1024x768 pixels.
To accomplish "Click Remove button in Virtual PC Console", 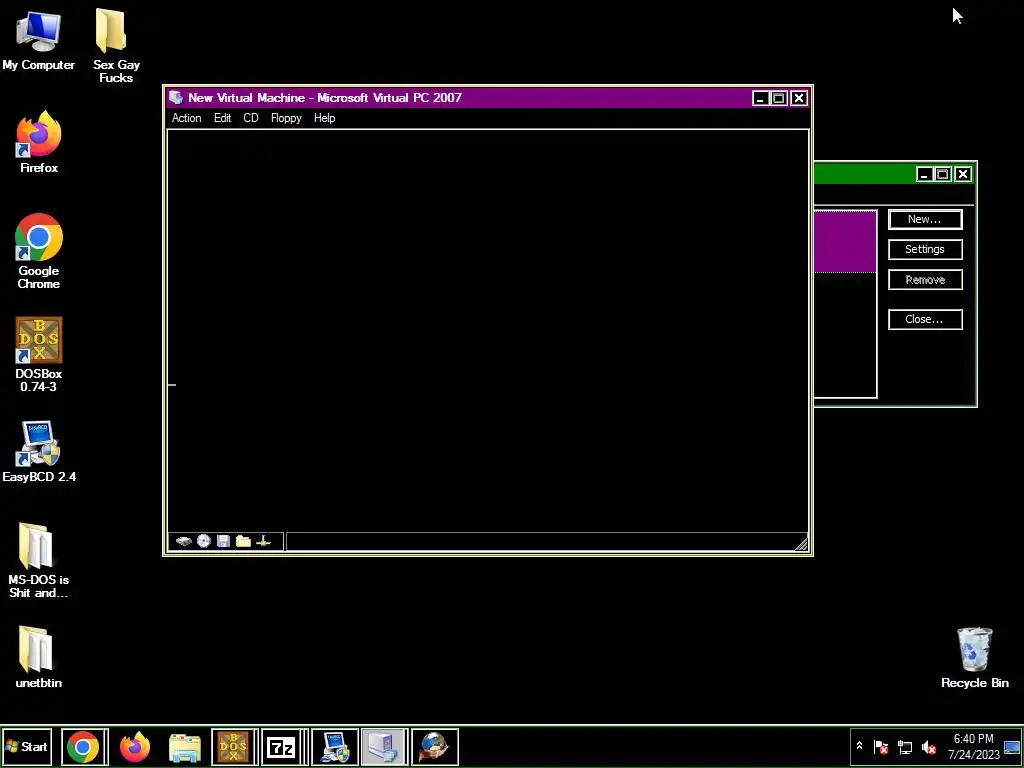I will click(x=925, y=280).
